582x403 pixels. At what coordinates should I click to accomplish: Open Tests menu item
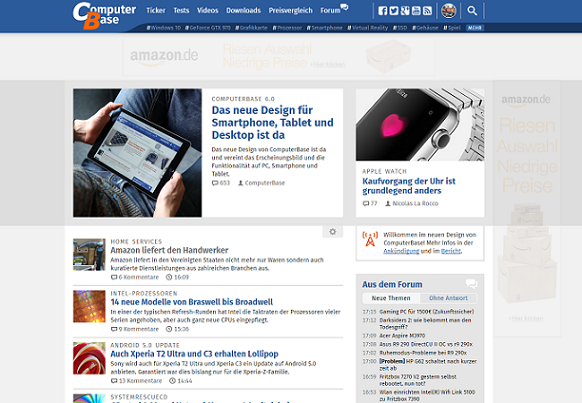[x=181, y=10]
